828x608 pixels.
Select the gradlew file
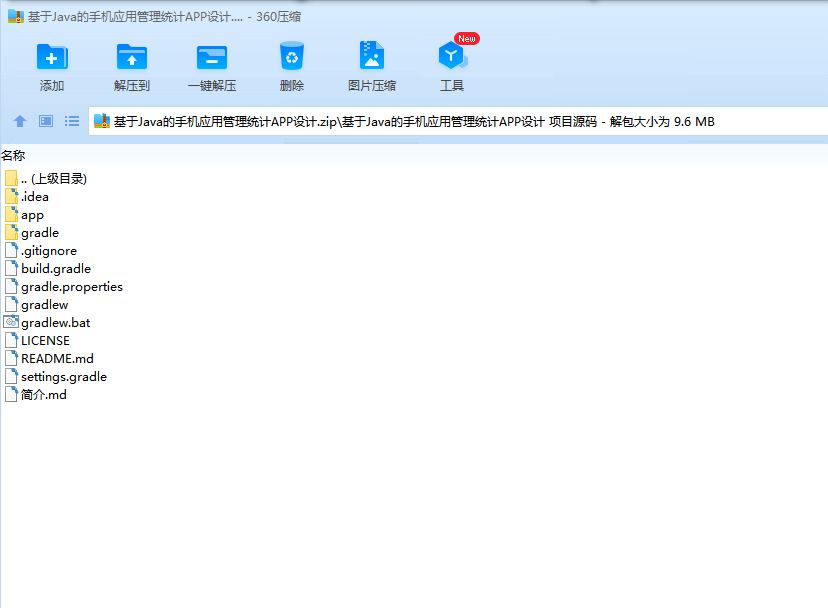click(x=44, y=305)
